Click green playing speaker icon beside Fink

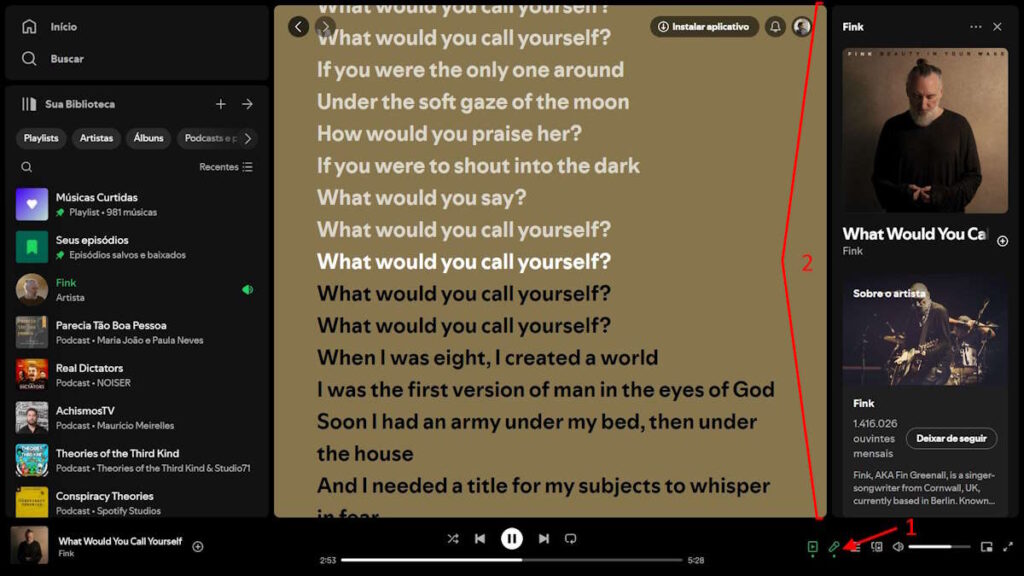tap(248, 290)
